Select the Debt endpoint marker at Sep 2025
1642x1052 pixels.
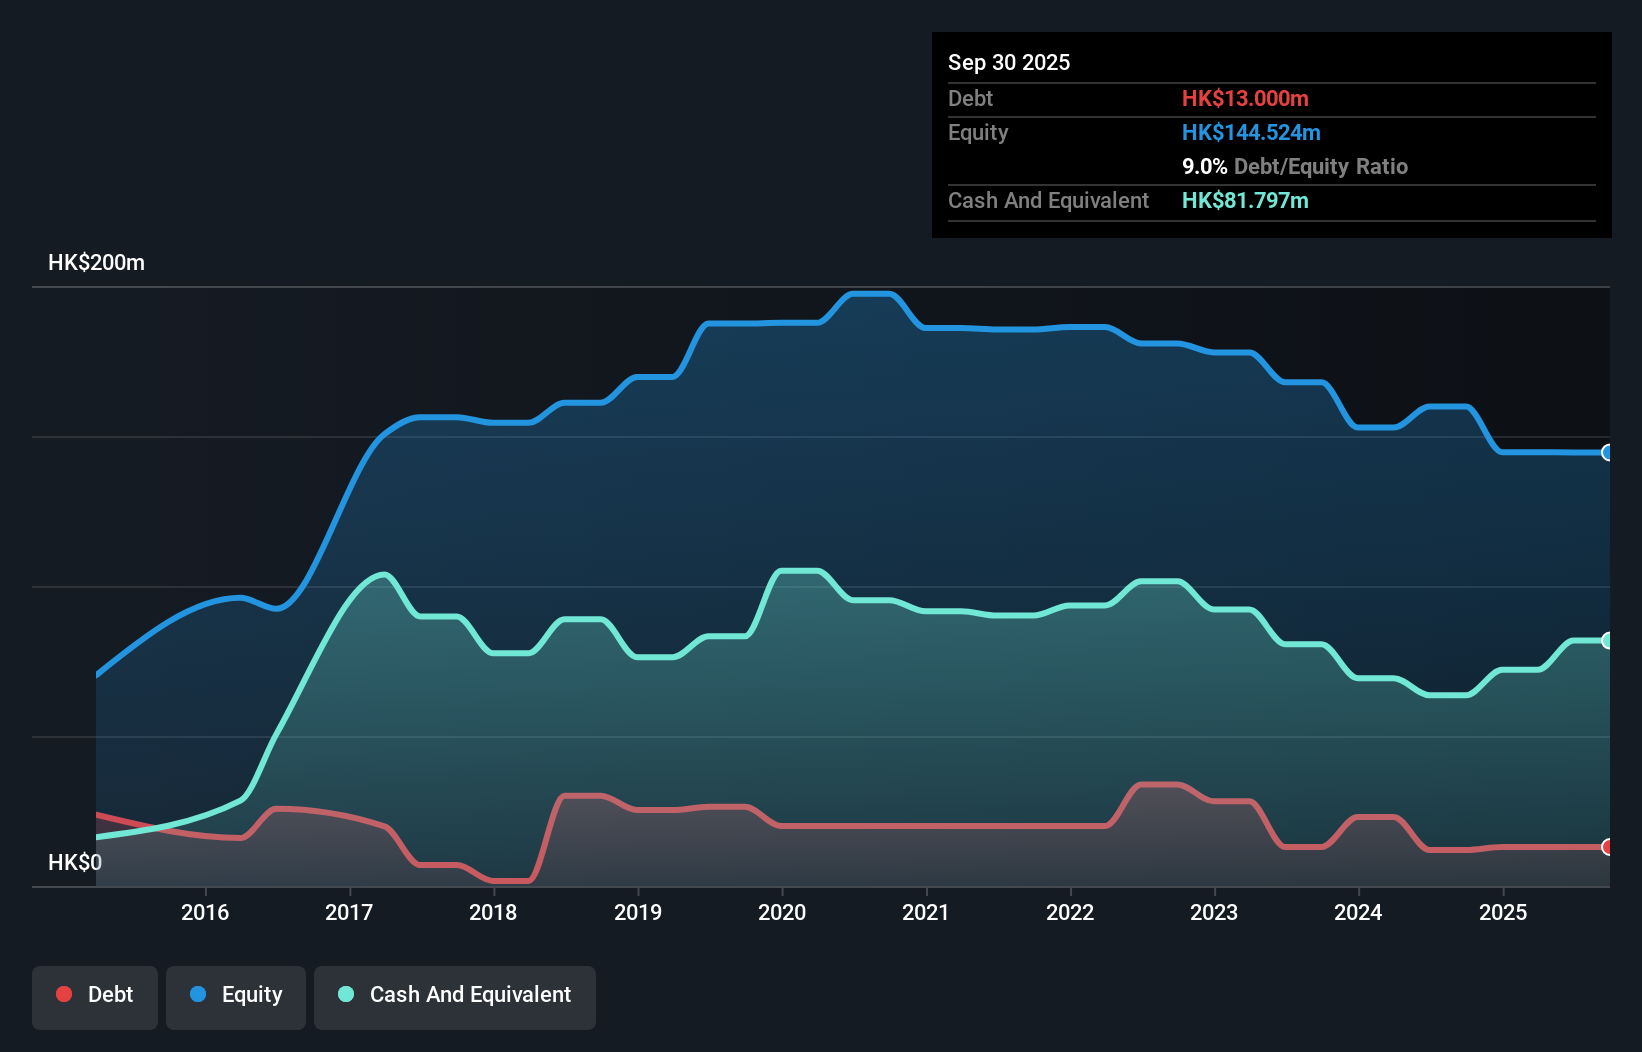pos(1608,847)
